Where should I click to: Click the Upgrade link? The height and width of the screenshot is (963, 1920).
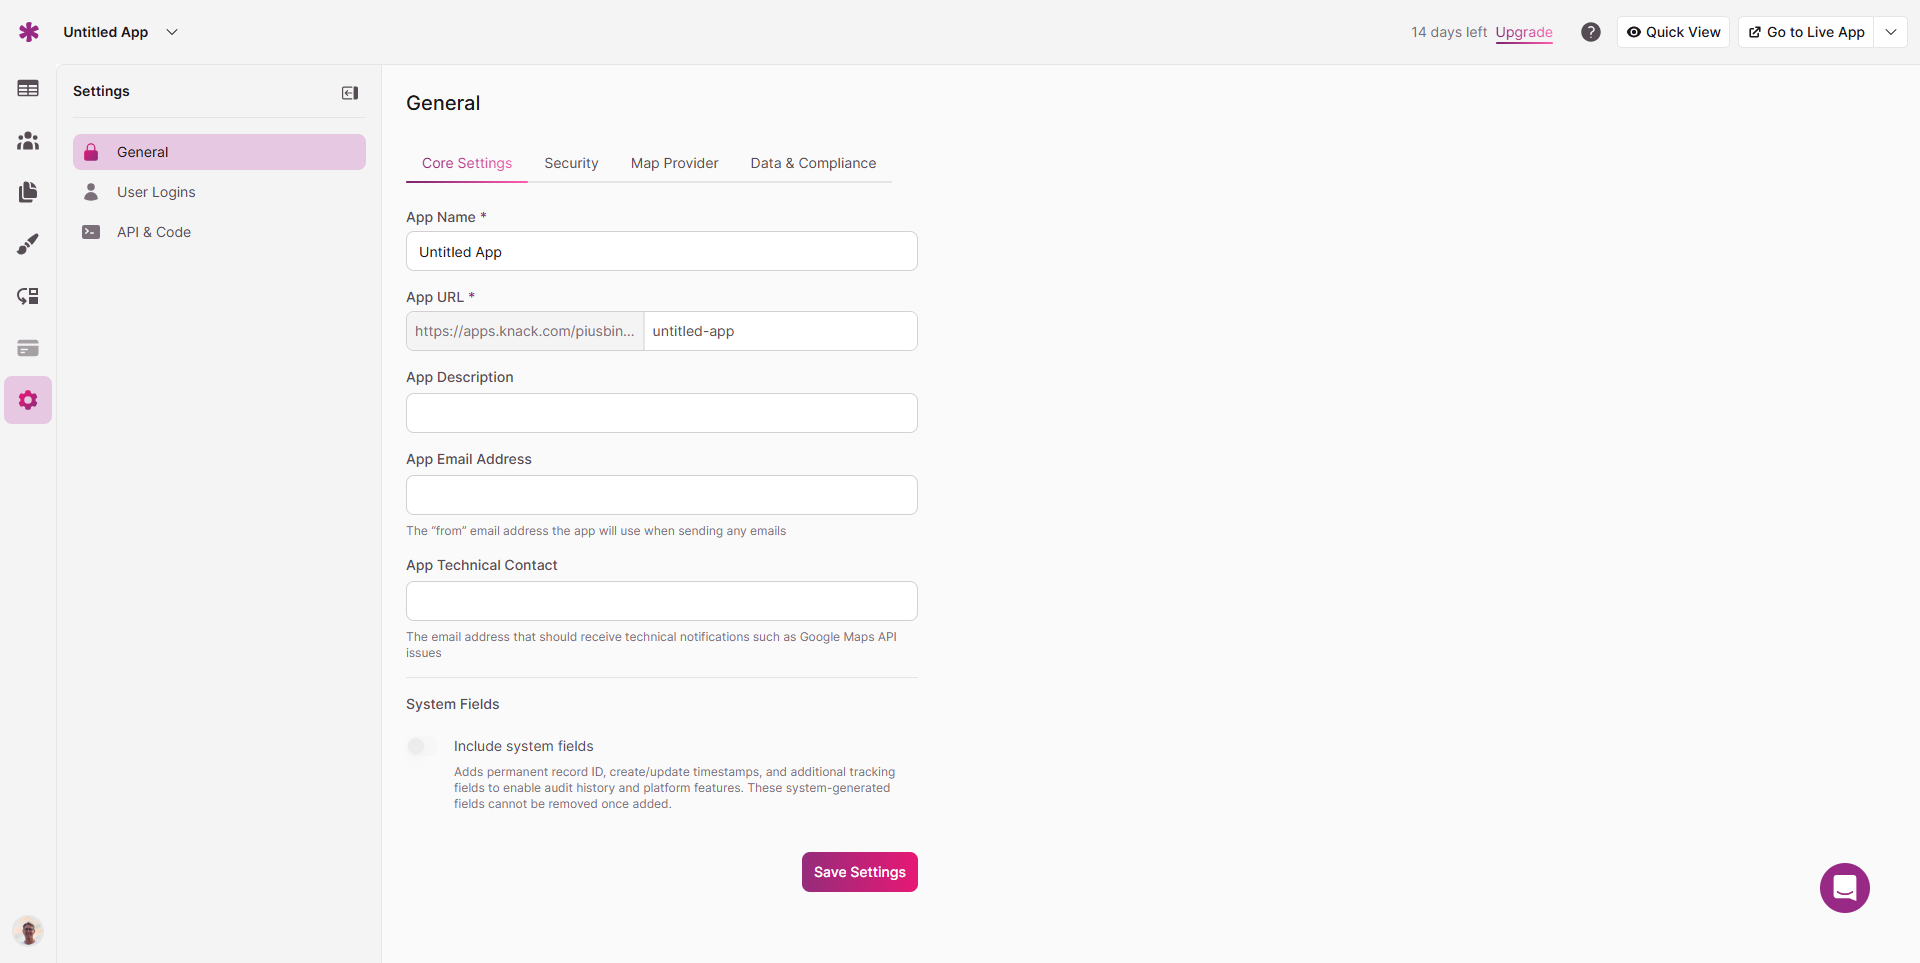(1523, 32)
